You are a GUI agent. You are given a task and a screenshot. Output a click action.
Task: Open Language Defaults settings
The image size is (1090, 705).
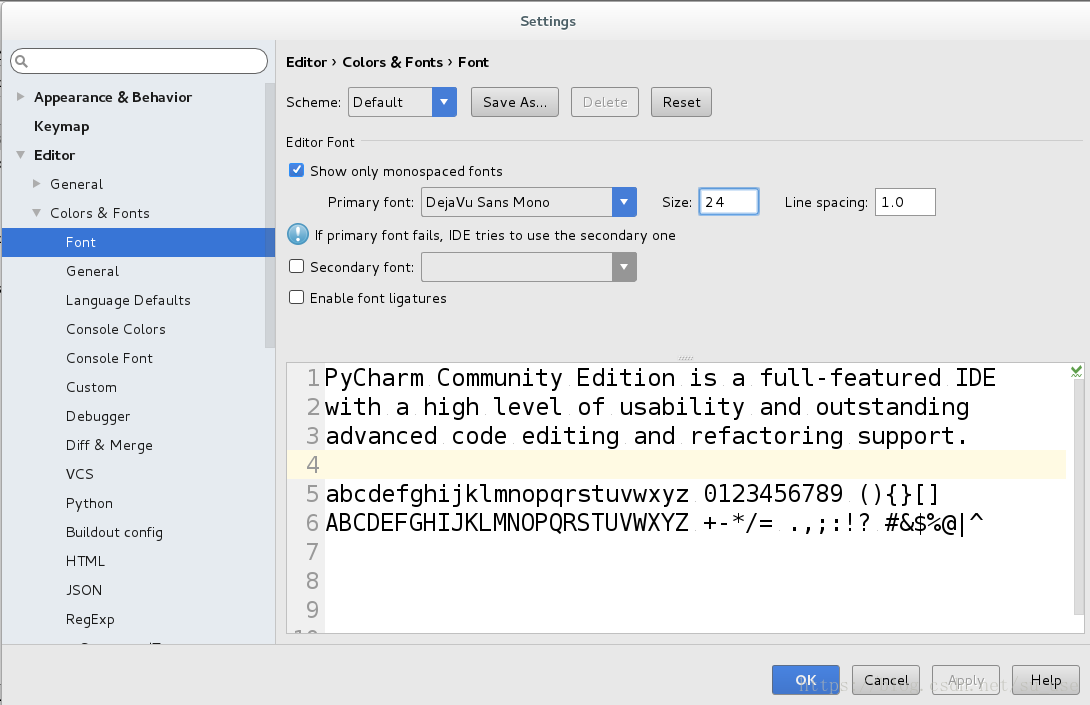point(128,300)
